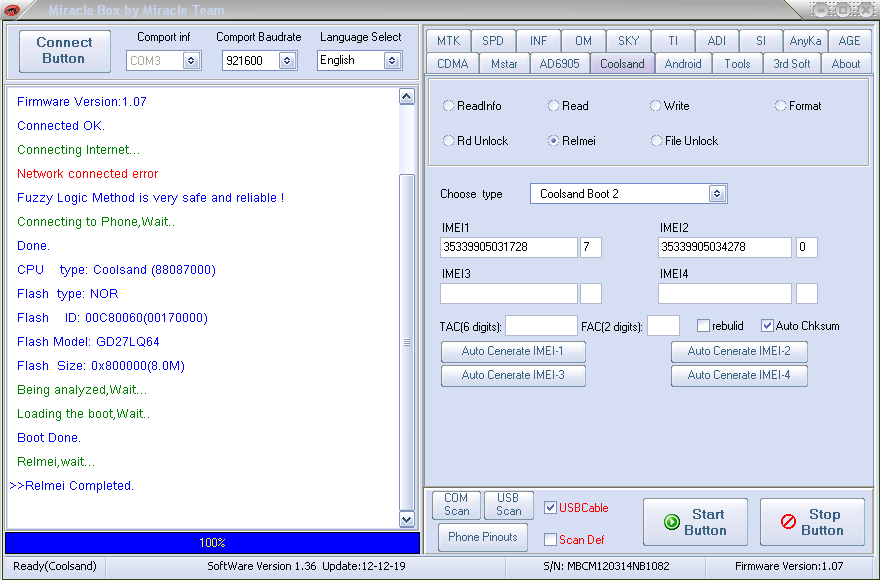Open the Language Select English dropdown
The width and height of the screenshot is (880, 580).
[x=392, y=61]
